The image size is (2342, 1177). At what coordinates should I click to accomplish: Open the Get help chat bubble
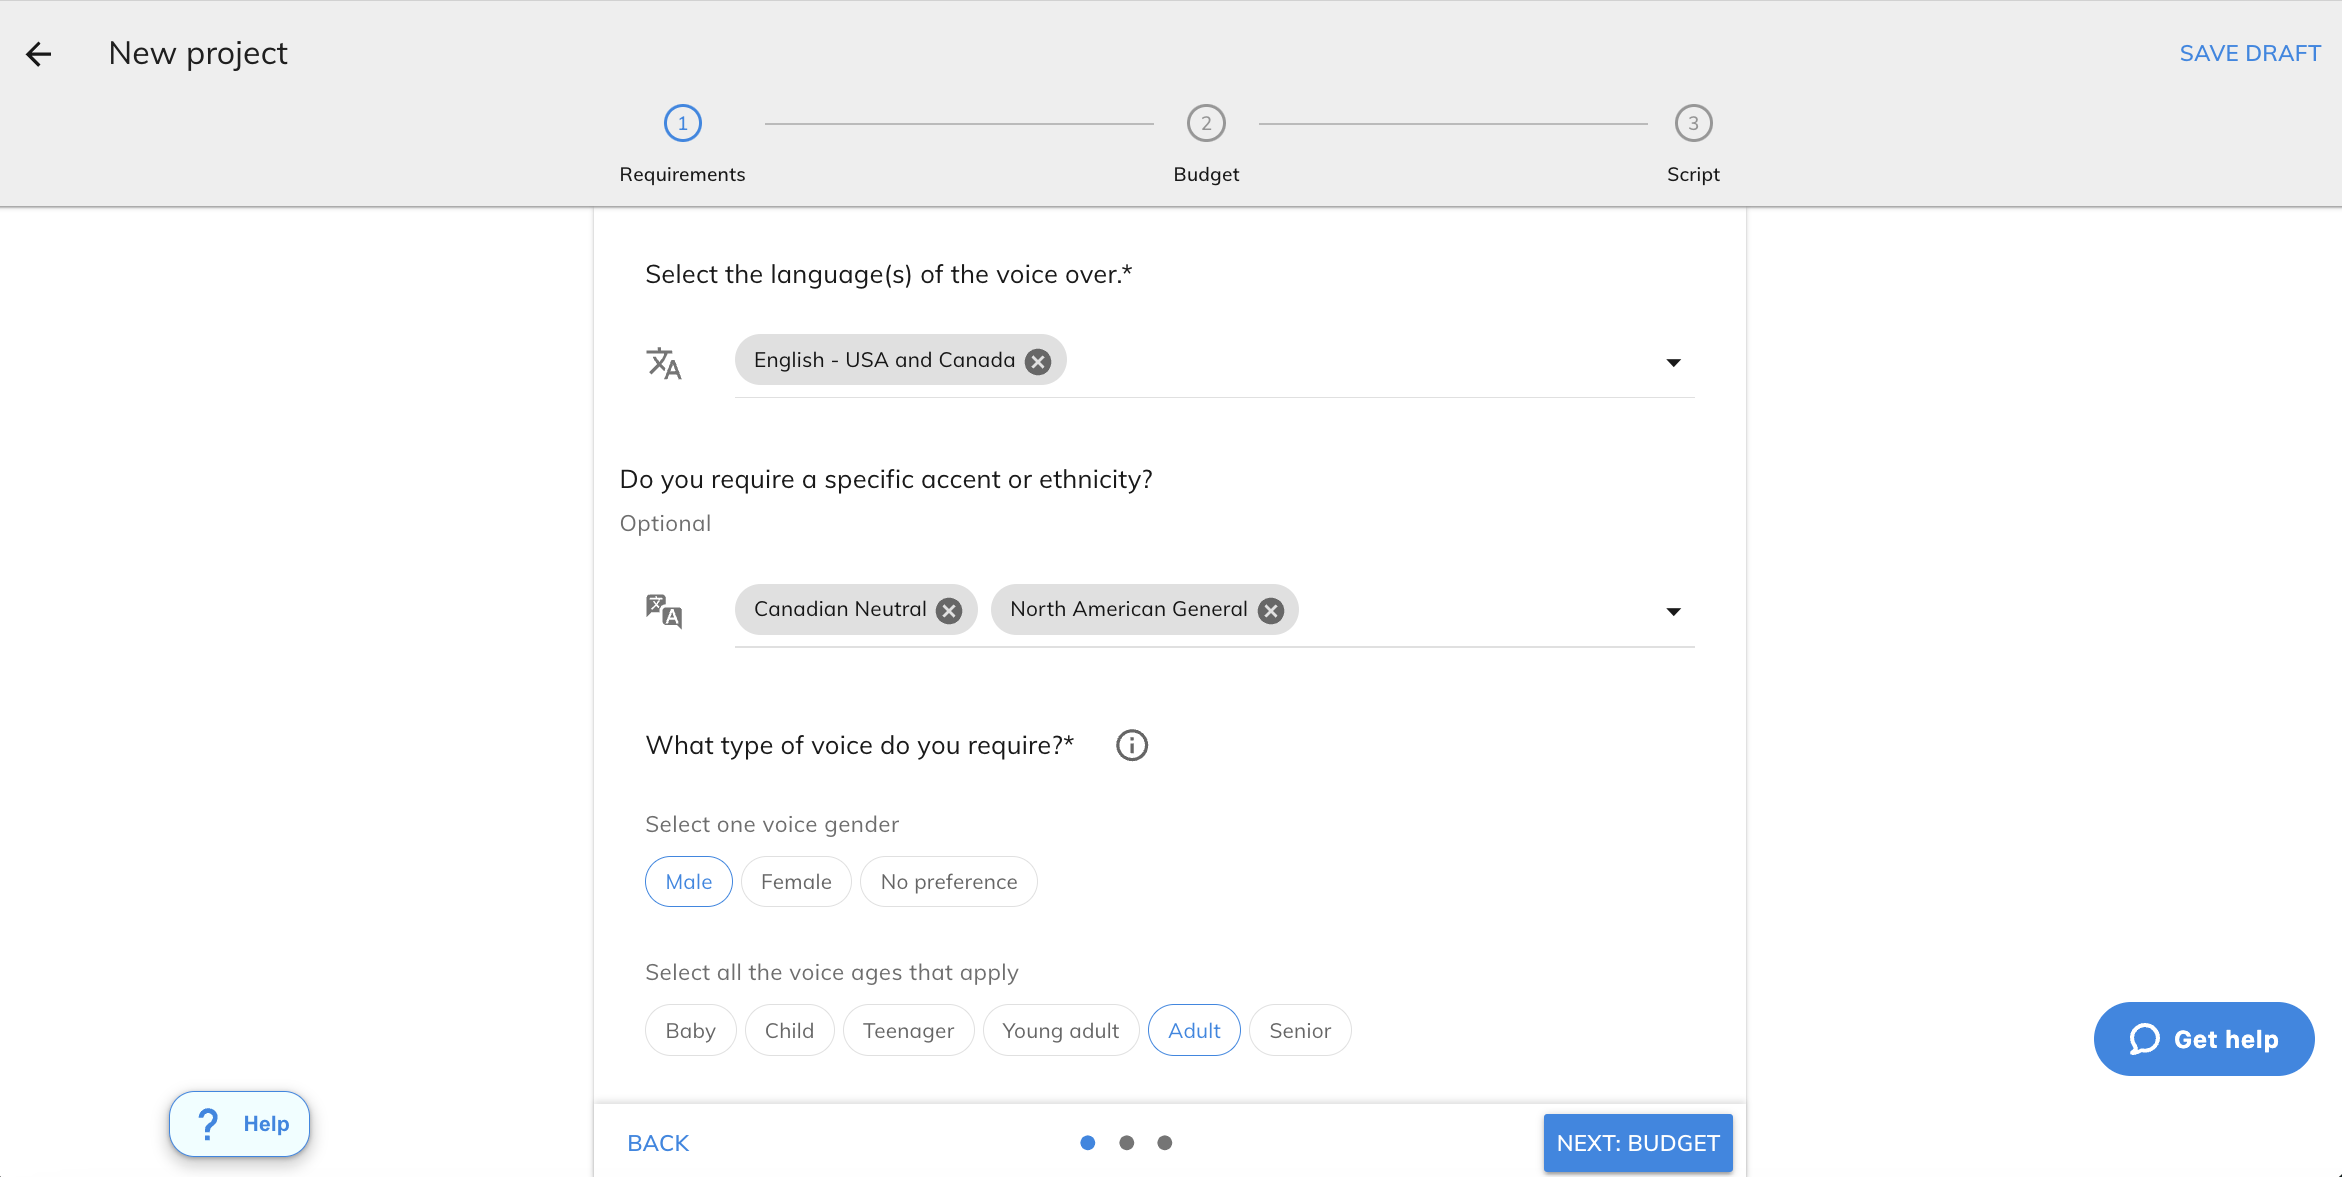click(2204, 1039)
